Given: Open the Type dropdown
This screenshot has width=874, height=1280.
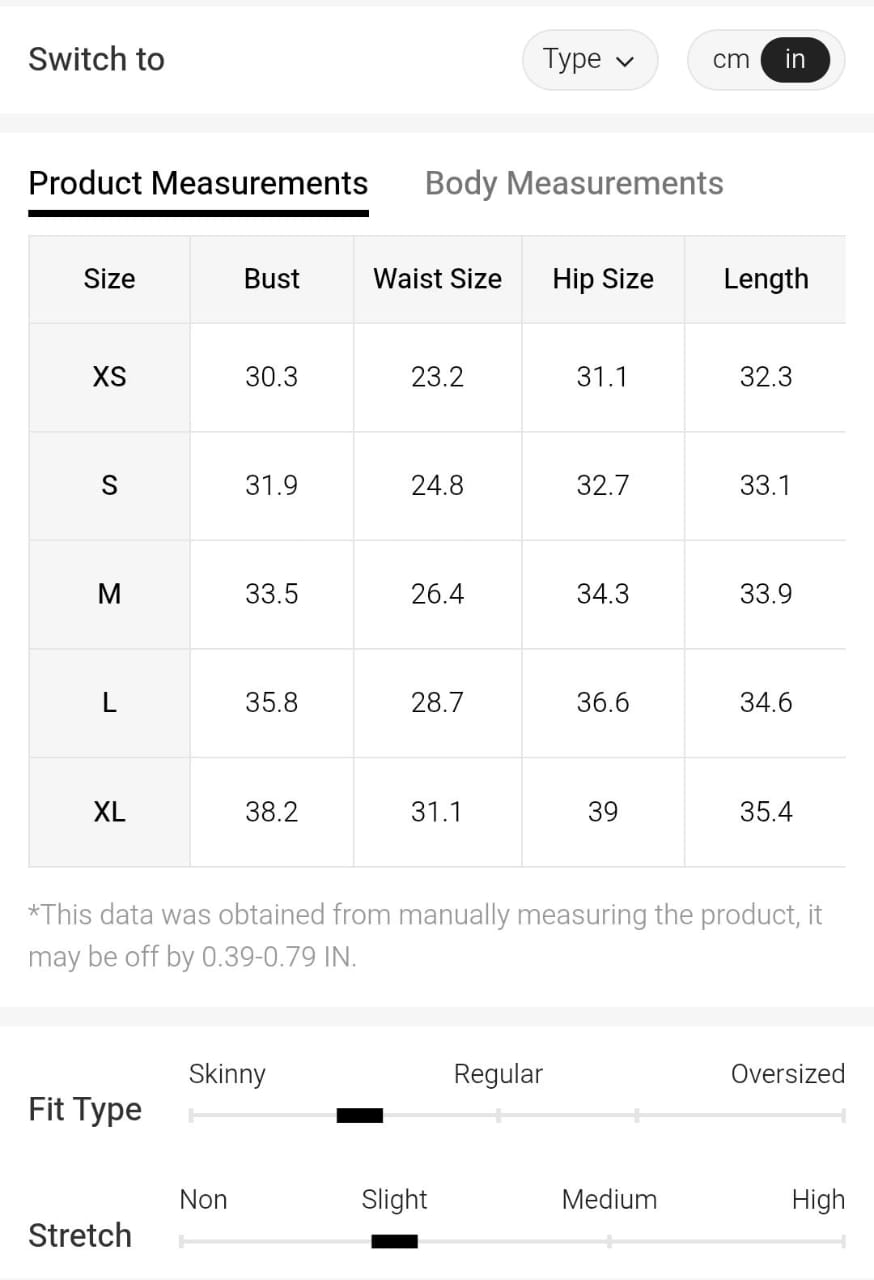Looking at the screenshot, I should 589,60.
